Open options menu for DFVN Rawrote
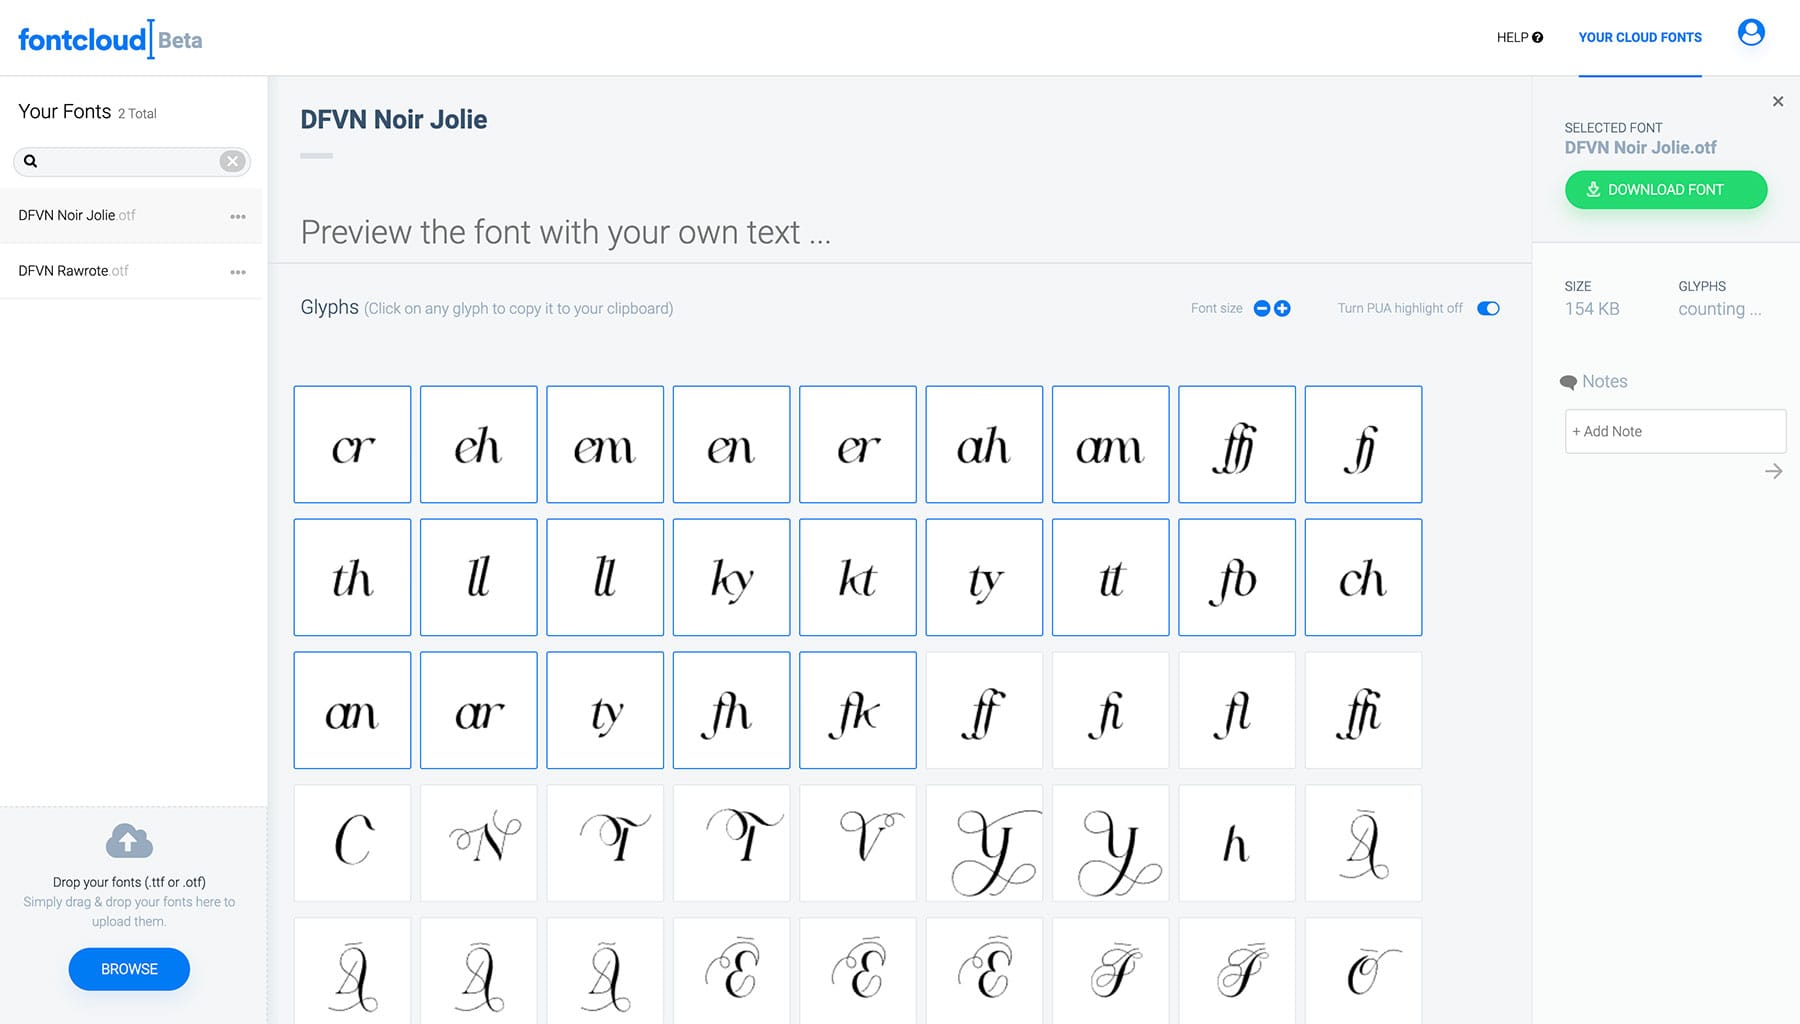The height and width of the screenshot is (1024, 1800). pyautogui.click(x=238, y=272)
